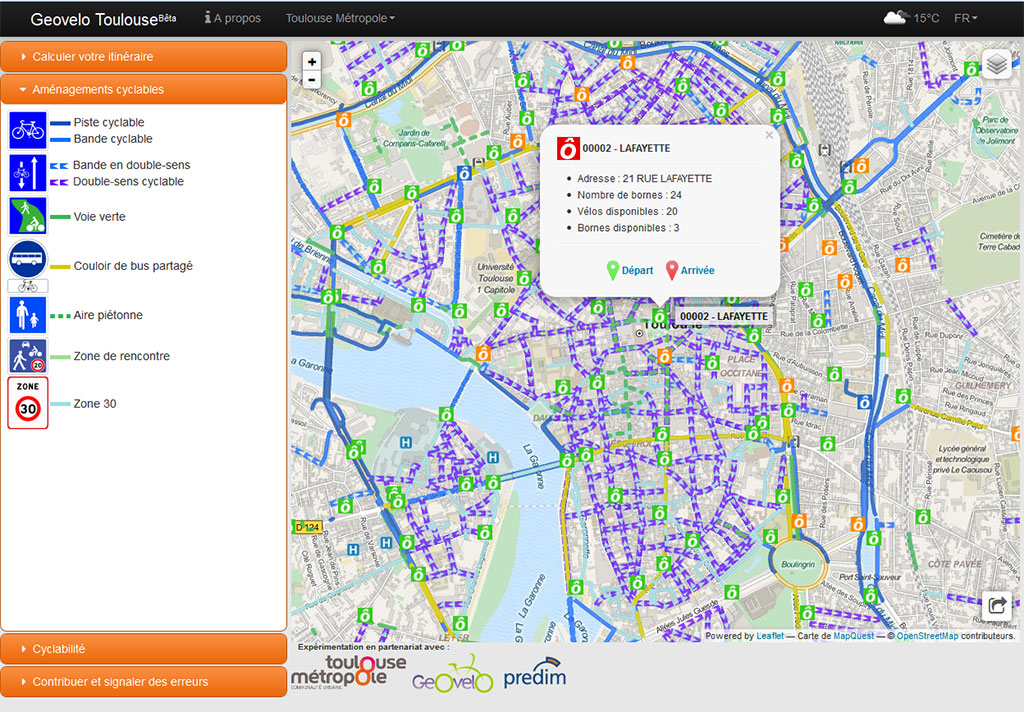Expand Calculer votre itinéraire panel
The image size is (1024, 712).
pos(144,57)
